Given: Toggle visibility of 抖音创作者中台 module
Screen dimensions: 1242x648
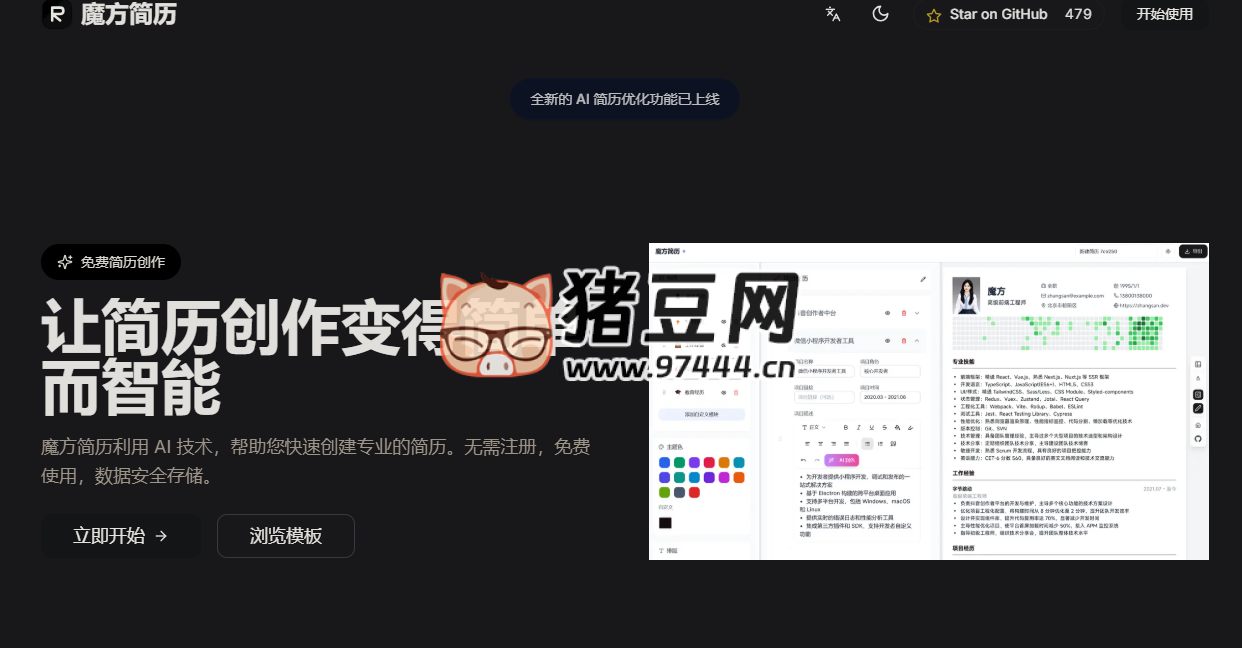Looking at the screenshot, I should (x=887, y=313).
